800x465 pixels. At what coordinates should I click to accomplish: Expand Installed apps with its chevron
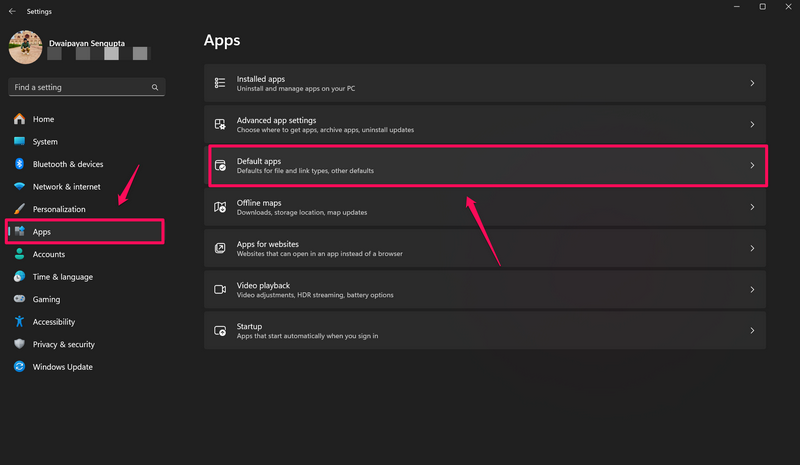pos(752,83)
